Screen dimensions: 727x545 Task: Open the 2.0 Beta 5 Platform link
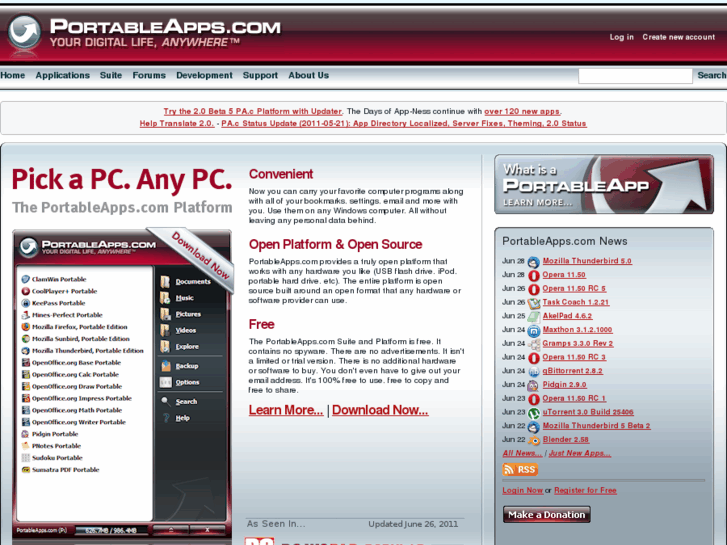[253, 111]
